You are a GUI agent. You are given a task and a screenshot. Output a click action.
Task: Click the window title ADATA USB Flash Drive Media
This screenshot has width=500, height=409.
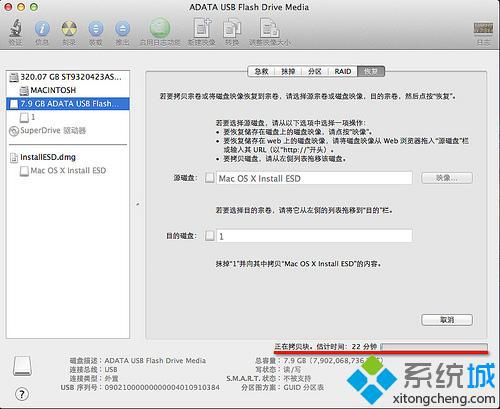pos(249,7)
